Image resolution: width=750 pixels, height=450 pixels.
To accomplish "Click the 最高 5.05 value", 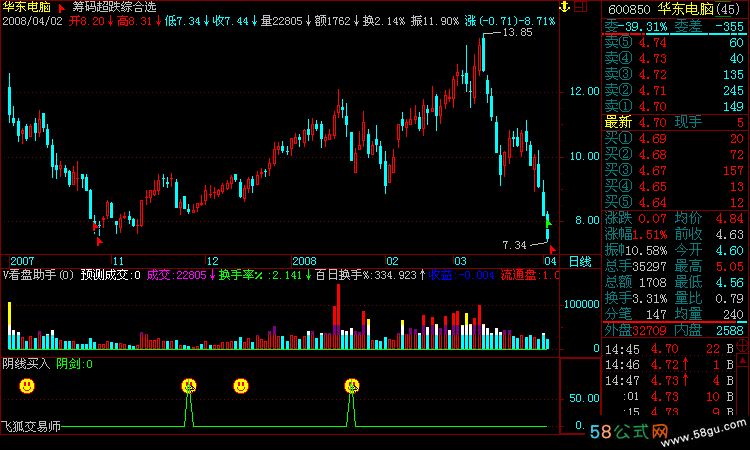I will click(x=709, y=267).
